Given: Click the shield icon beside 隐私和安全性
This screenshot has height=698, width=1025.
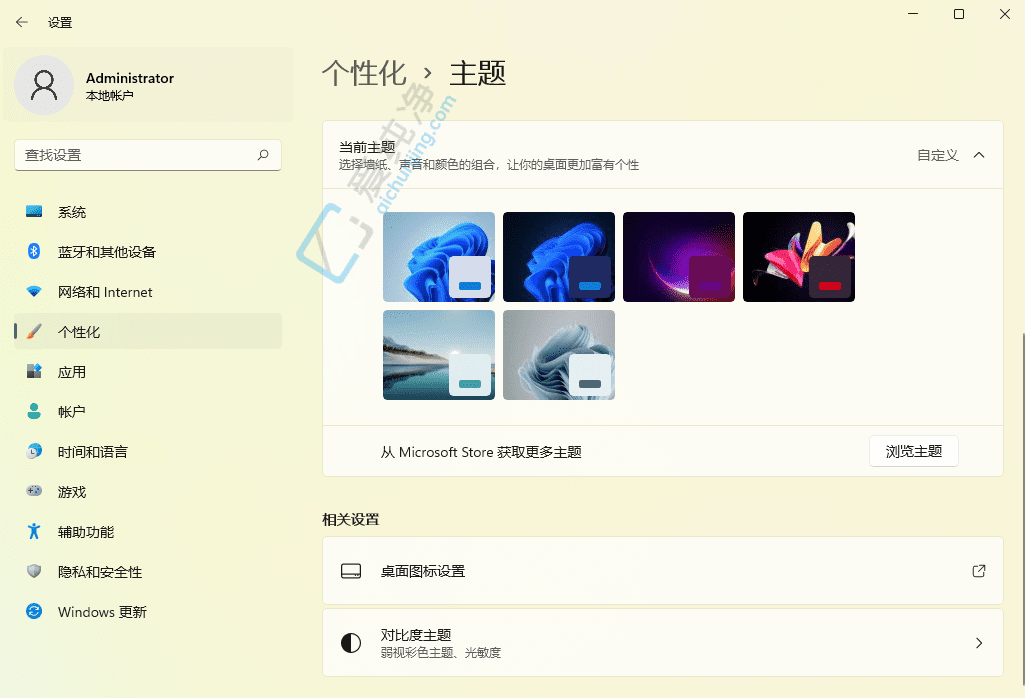Looking at the screenshot, I should [x=34, y=571].
